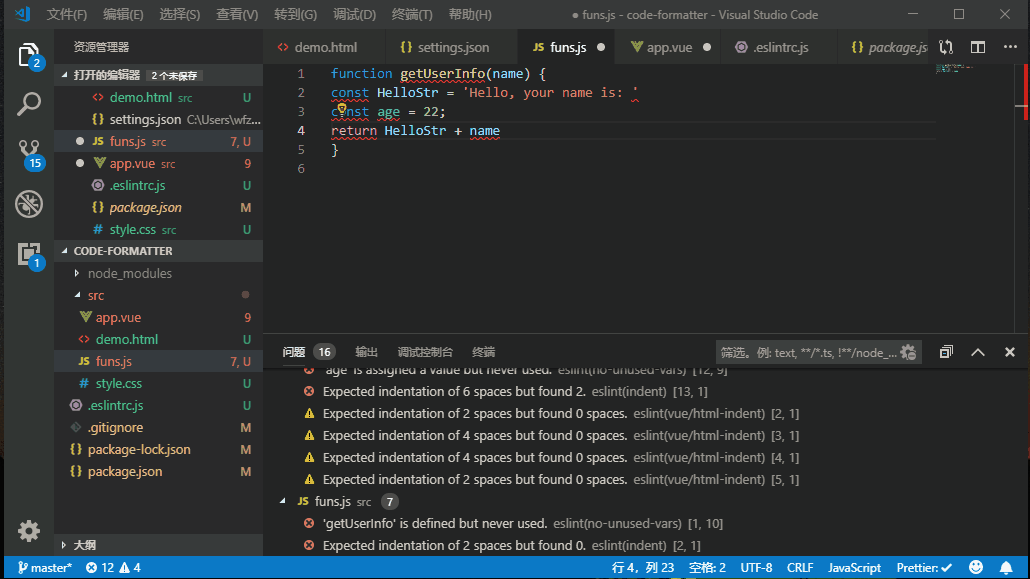The width and height of the screenshot is (1030, 579).
Task: Open .eslintrc.js in the project tree
Action: point(158,405)
